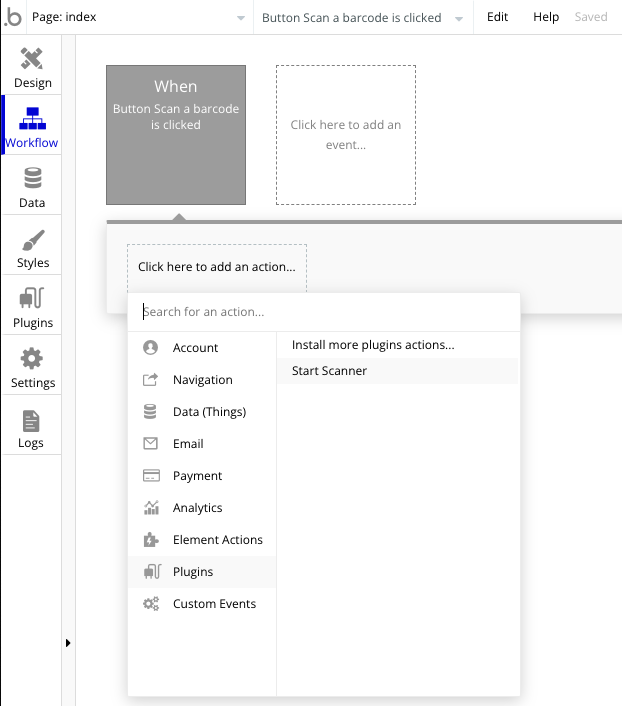Select the Start Scanner action
This screenshot has height=706, width=622.
point(398,371)
